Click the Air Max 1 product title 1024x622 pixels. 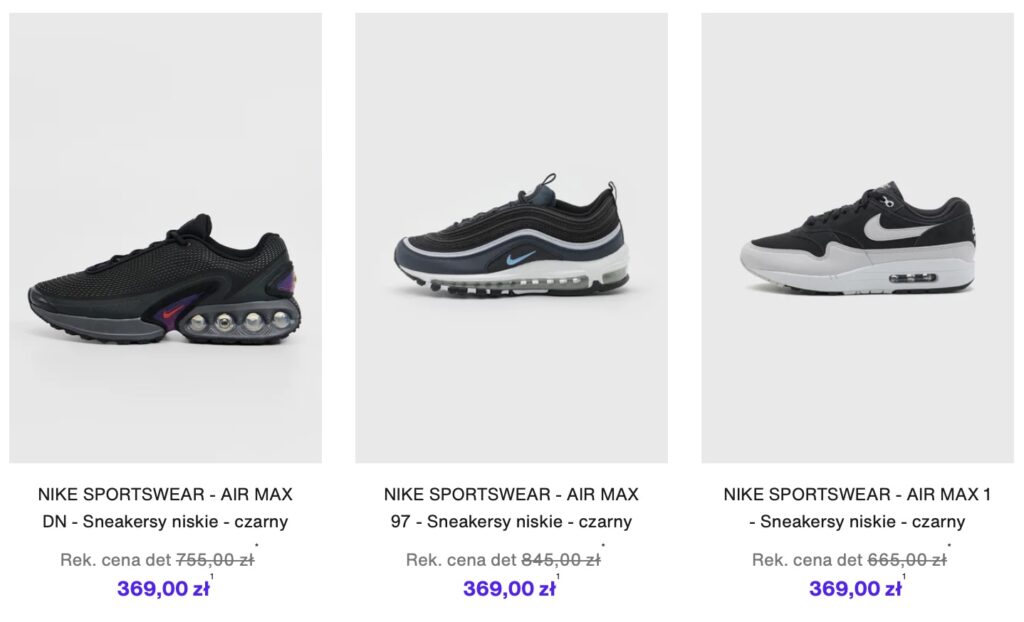857,507
